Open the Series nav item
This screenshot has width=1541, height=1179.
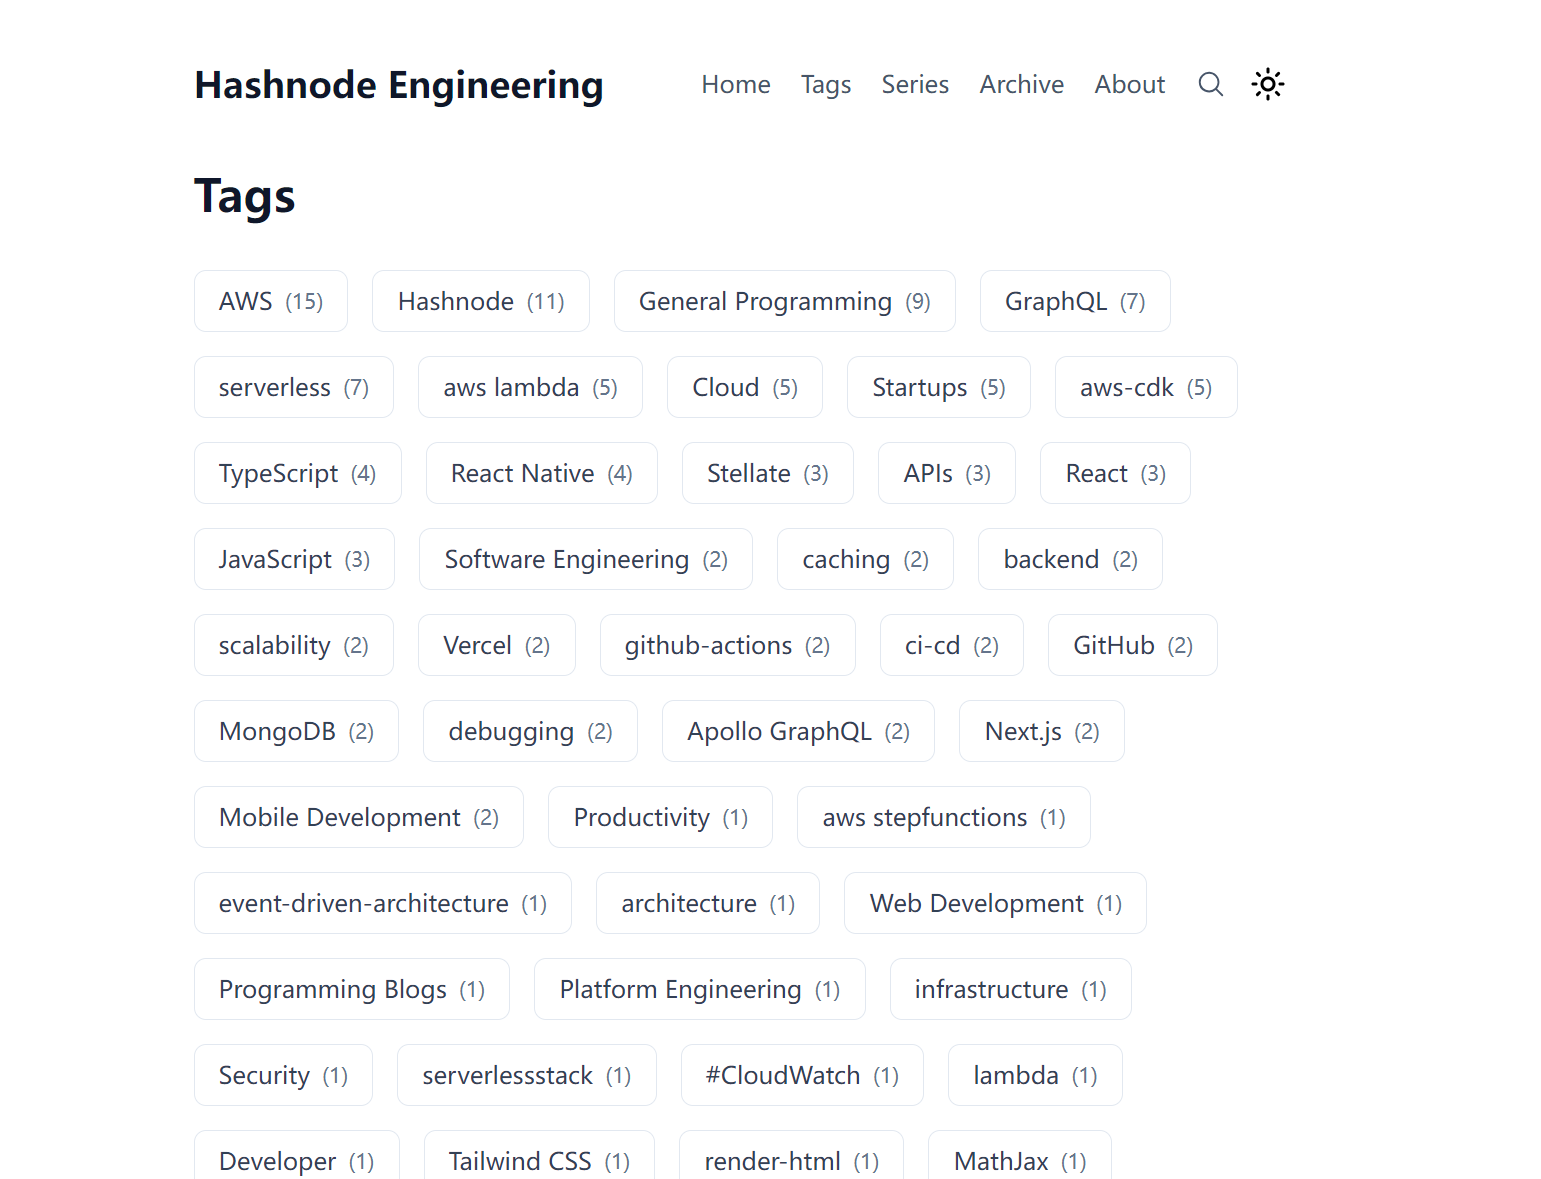coord(915,84)
